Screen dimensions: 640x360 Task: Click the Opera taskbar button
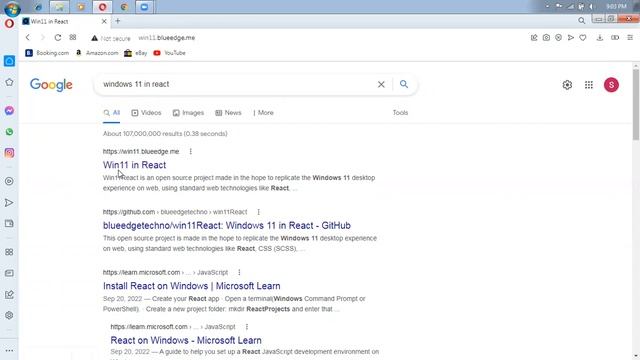click(x=102, y=7)
